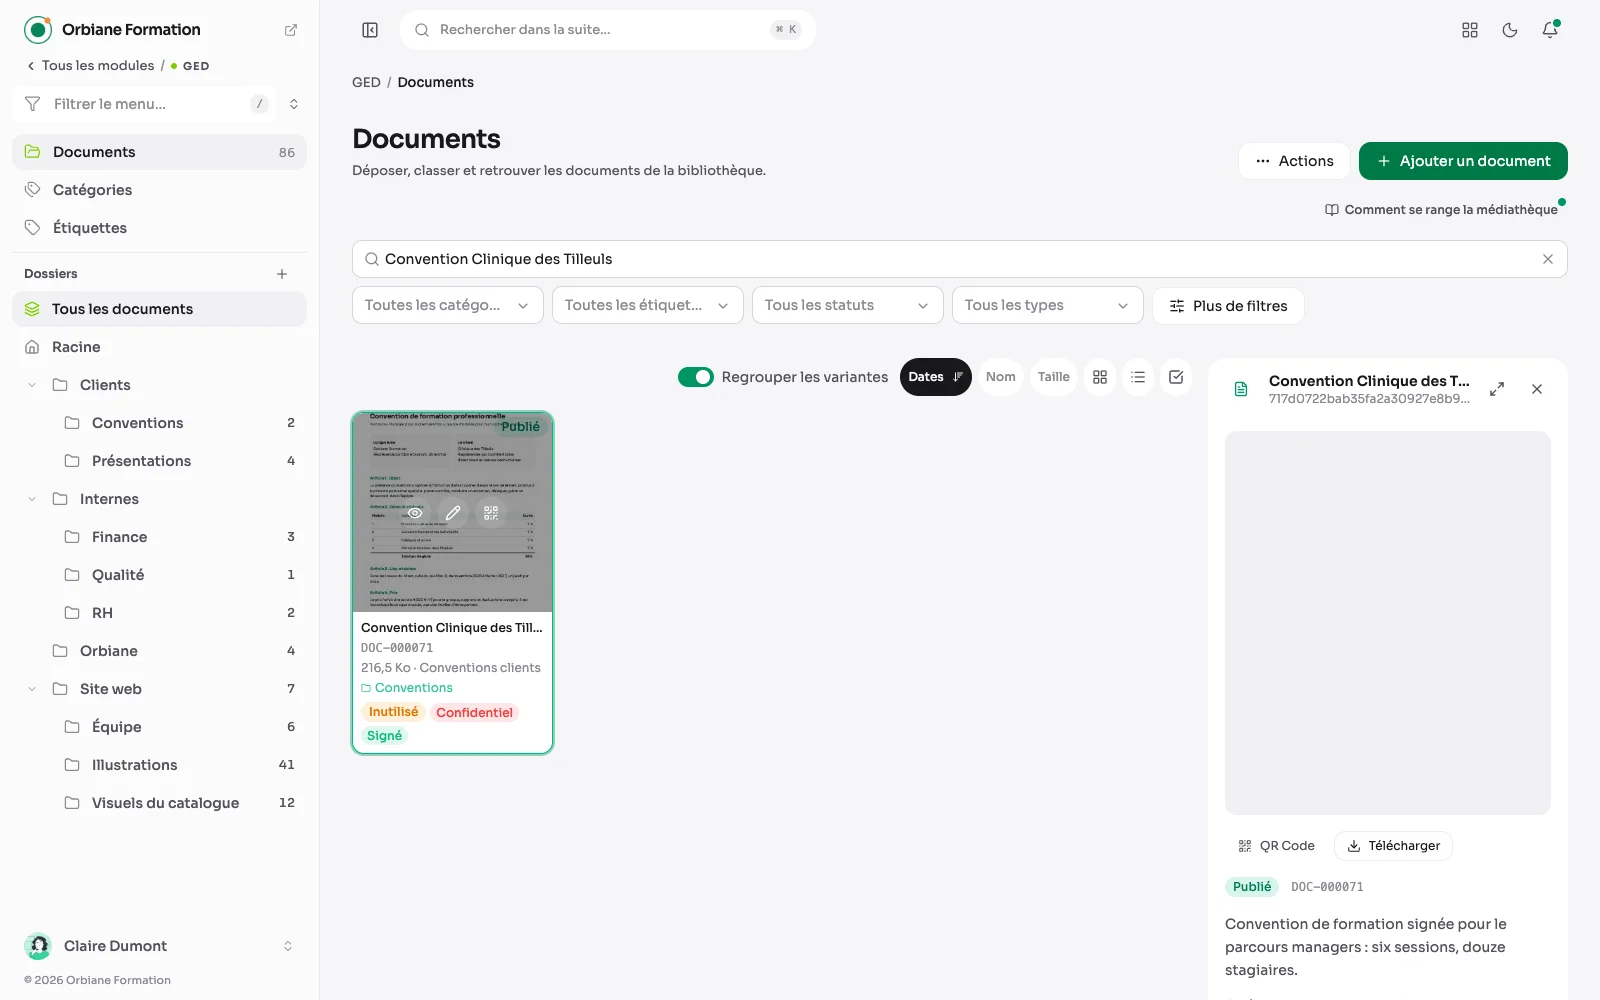Clear the document search field
Screen dimensions: 1600x1000
click(1548, 259)
